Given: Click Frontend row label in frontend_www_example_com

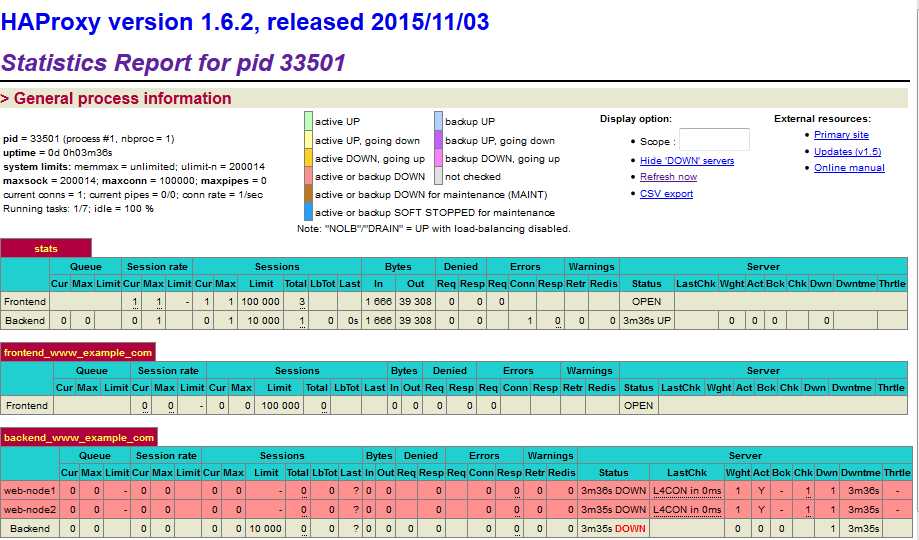Looking at the screenshot, I should click(27, 406).
